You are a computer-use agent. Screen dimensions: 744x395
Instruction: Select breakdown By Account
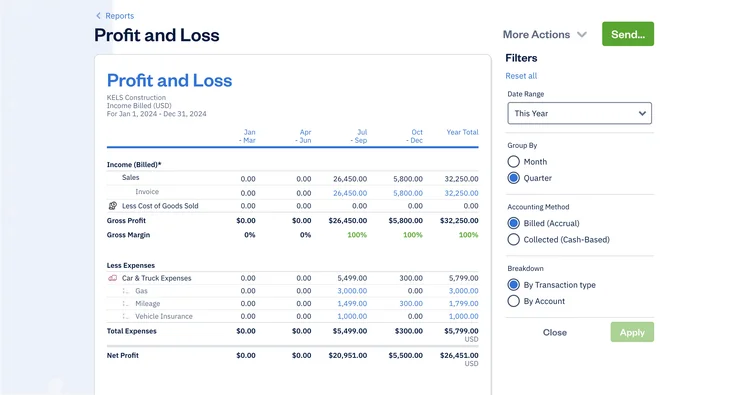click(513, 301)
